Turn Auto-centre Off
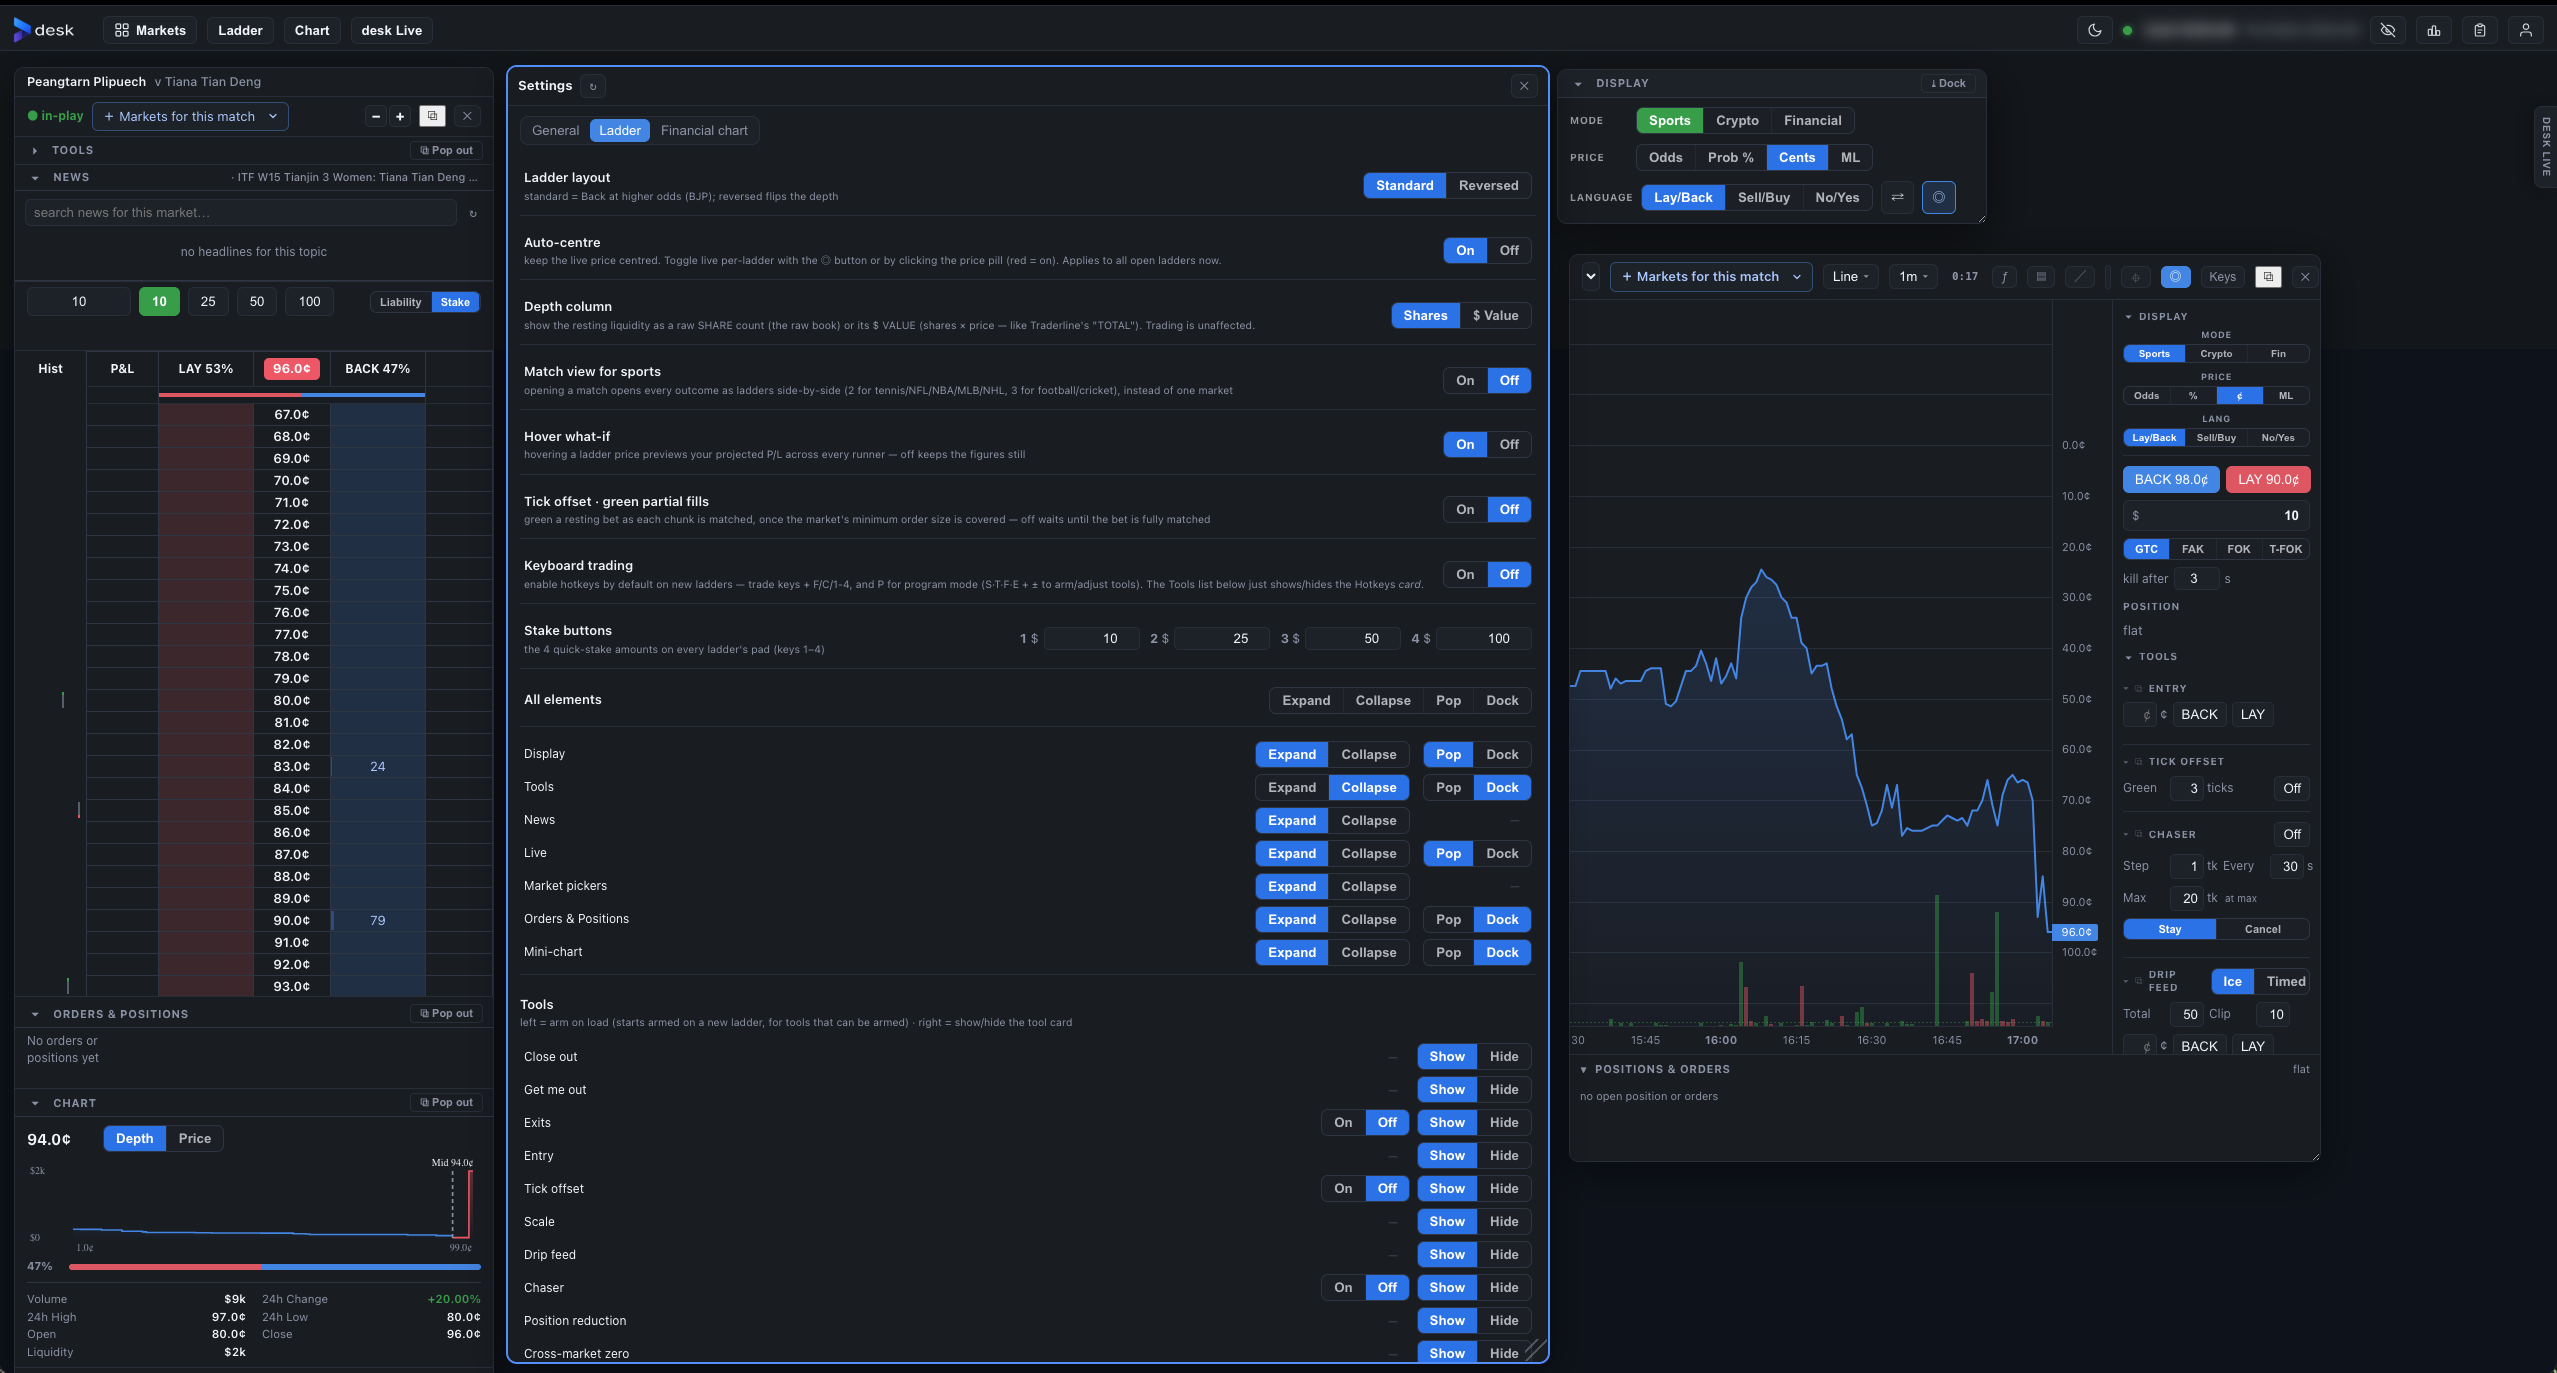This screenshot has width=2557, height=1373. (1509, 250)
